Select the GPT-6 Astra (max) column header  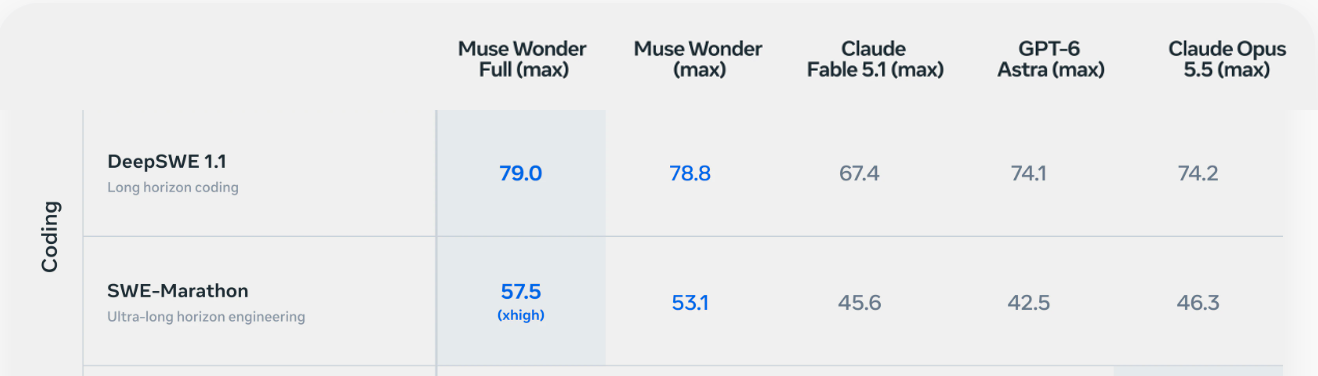coord(1051,60)
